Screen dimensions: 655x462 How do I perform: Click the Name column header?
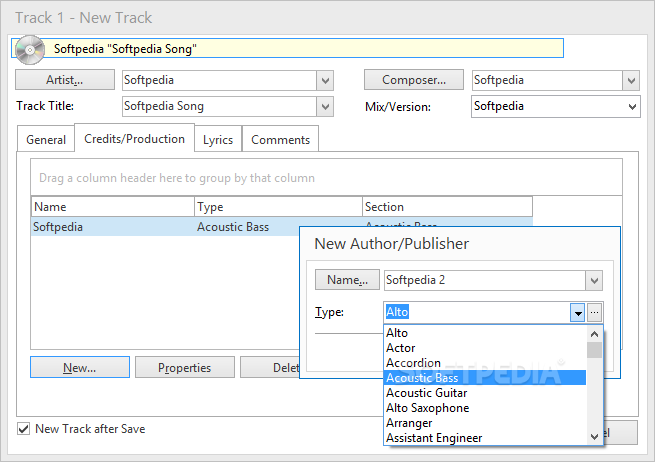113,207
